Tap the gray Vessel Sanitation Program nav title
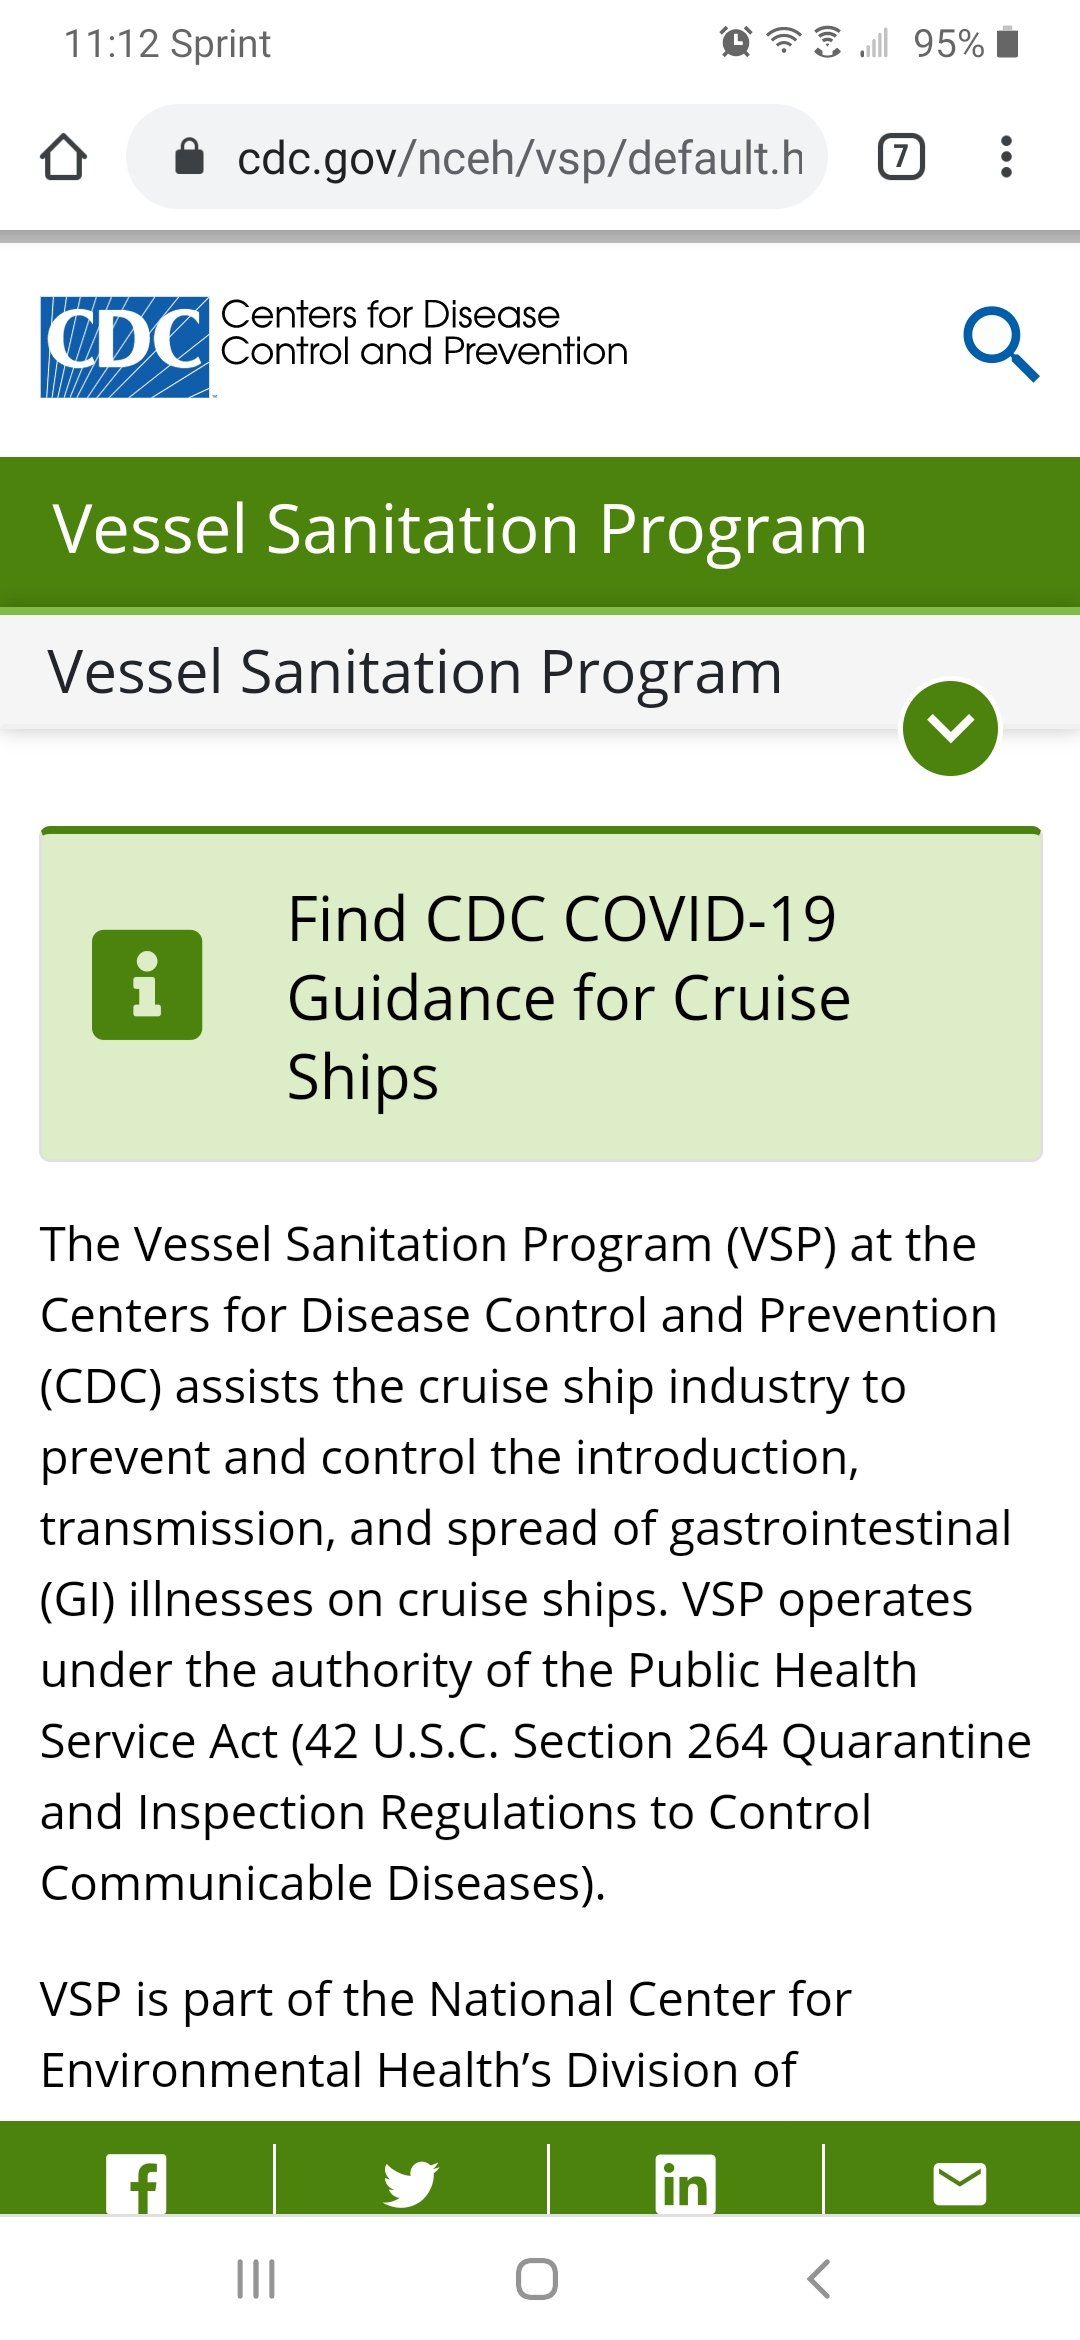This screenshot has height=2340, width=1080. (x=415, y=671)
